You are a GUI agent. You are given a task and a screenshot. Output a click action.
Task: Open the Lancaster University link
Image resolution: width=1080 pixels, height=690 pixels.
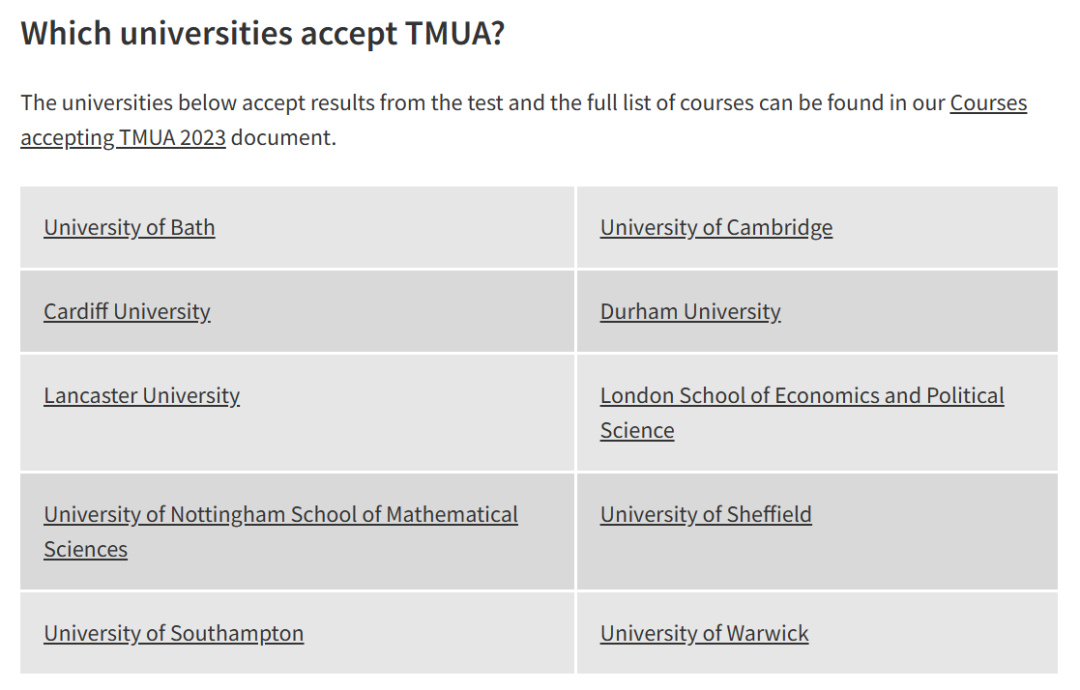tap(142, 395)
